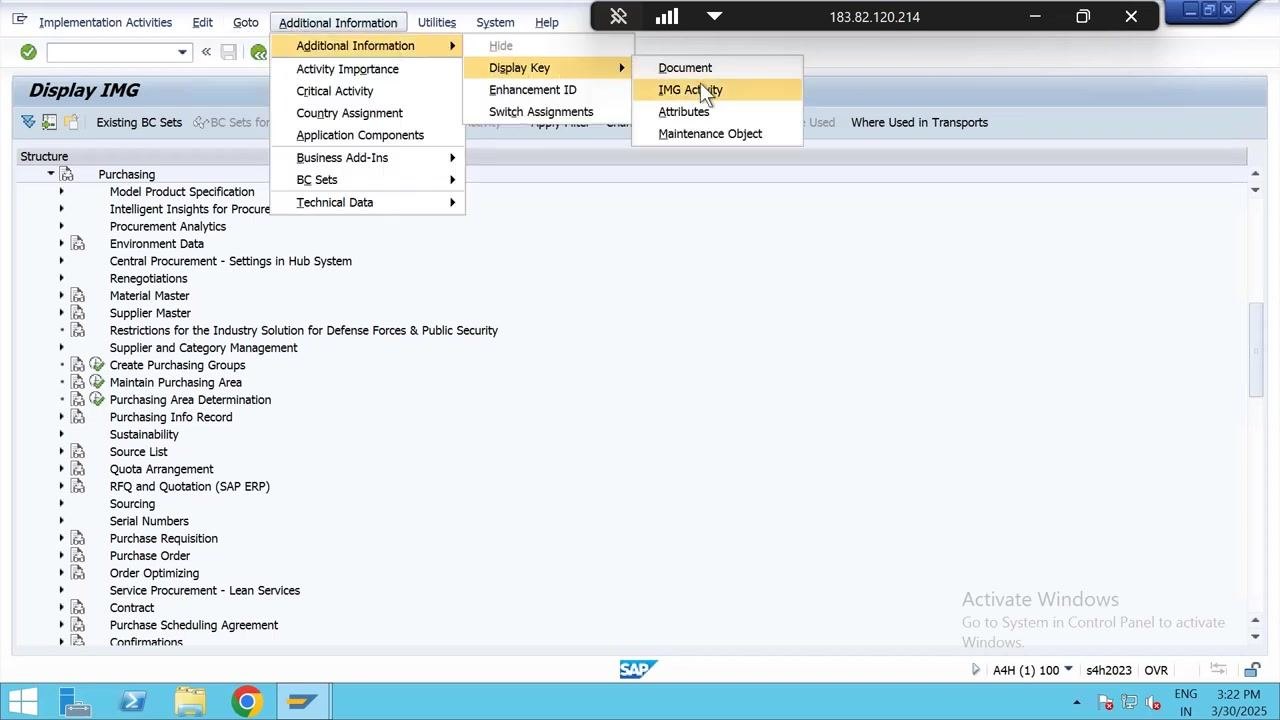1280x720 pixels.
Task: Open documentation icon for Environment Data
Action: point(77,244)
